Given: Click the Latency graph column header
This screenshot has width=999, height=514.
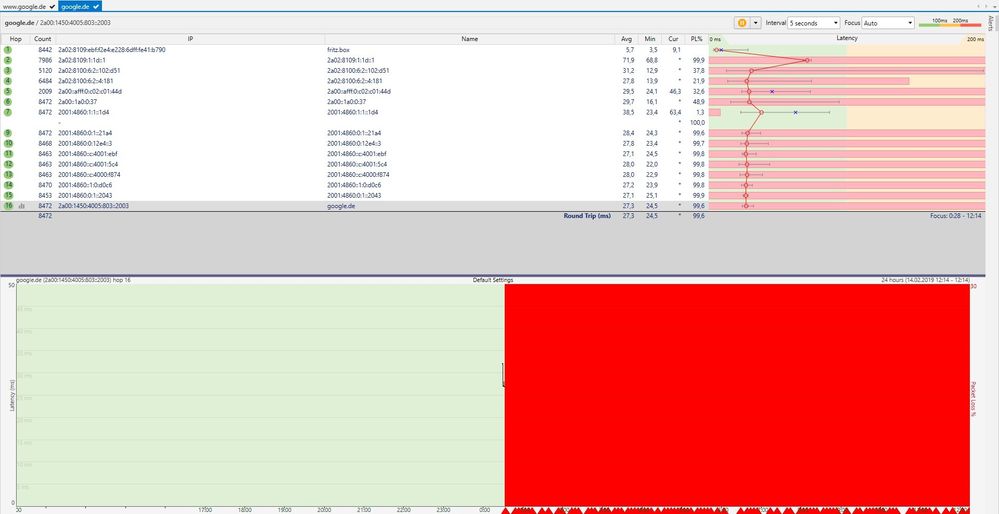Looking at the screenshot, I should (x=847, y=39).
